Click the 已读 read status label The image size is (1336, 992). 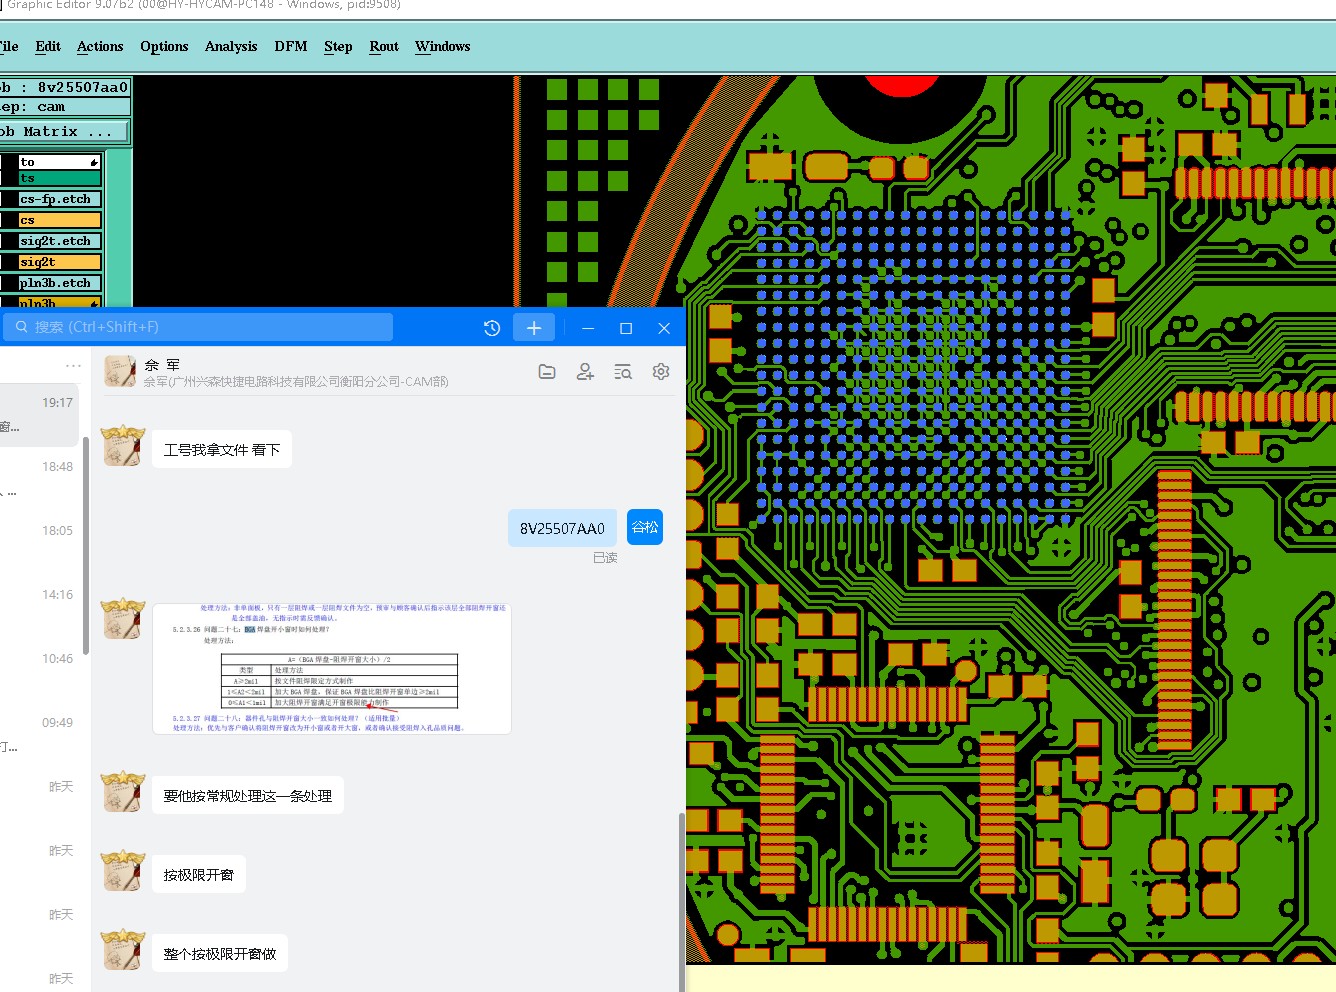pyautogui.click(x=605, y=558)
